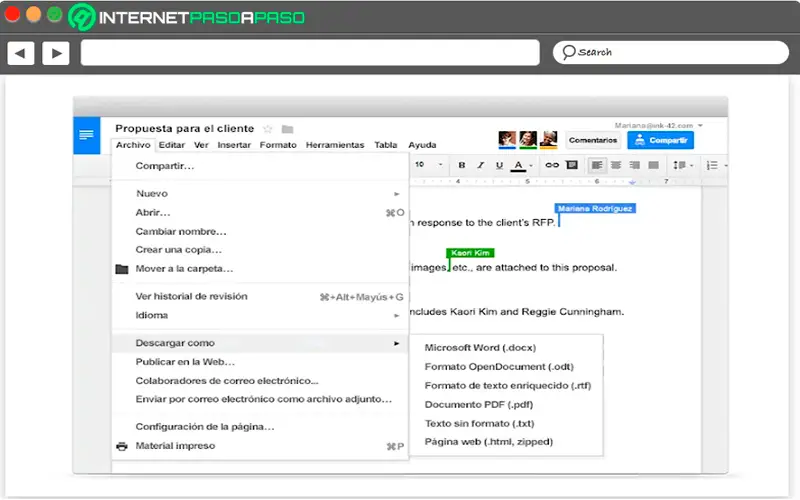
Task: Star the document Propuesta para el cliente
Action: pos(268,129)
